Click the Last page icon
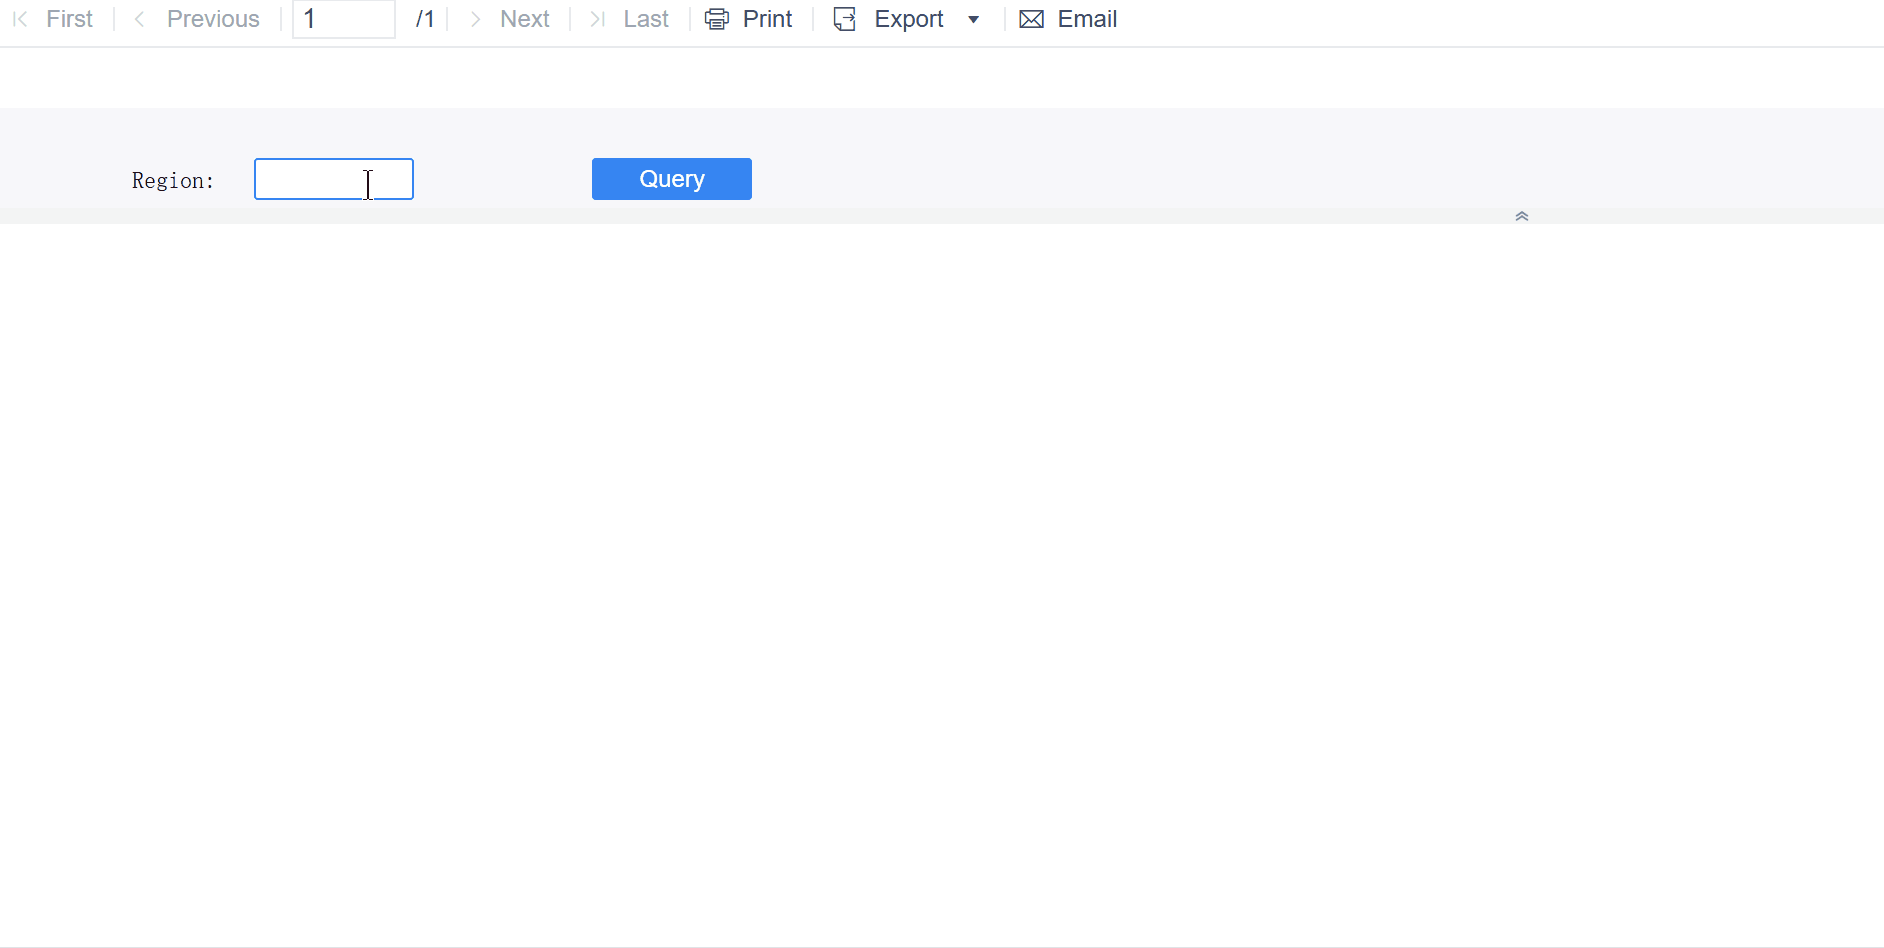 click(597, 18)
